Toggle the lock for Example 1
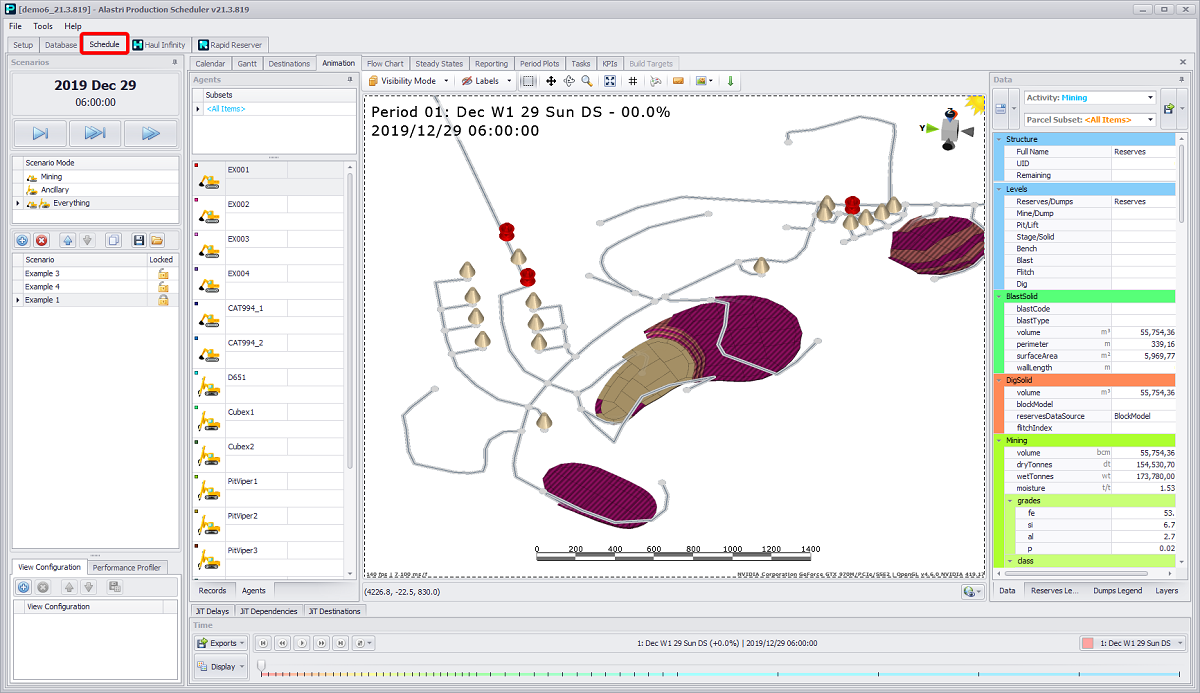1200x693 pixels. [162, 300]
